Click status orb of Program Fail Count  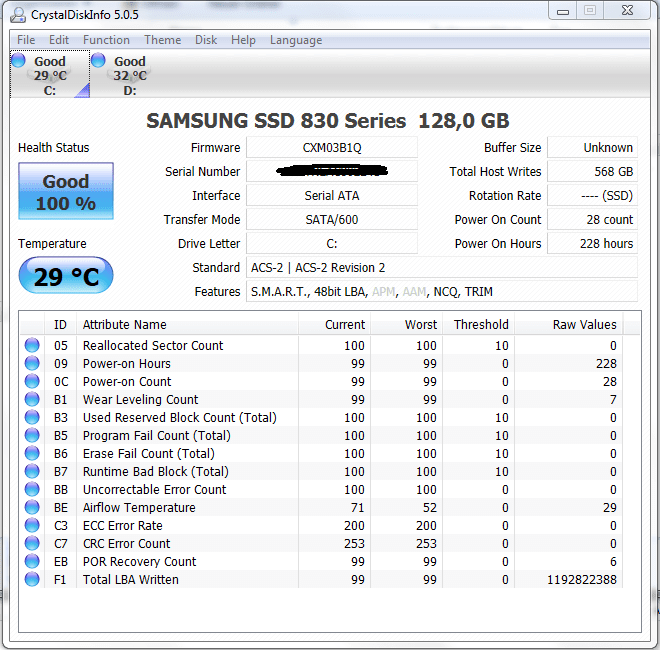(x=32, y=435)
